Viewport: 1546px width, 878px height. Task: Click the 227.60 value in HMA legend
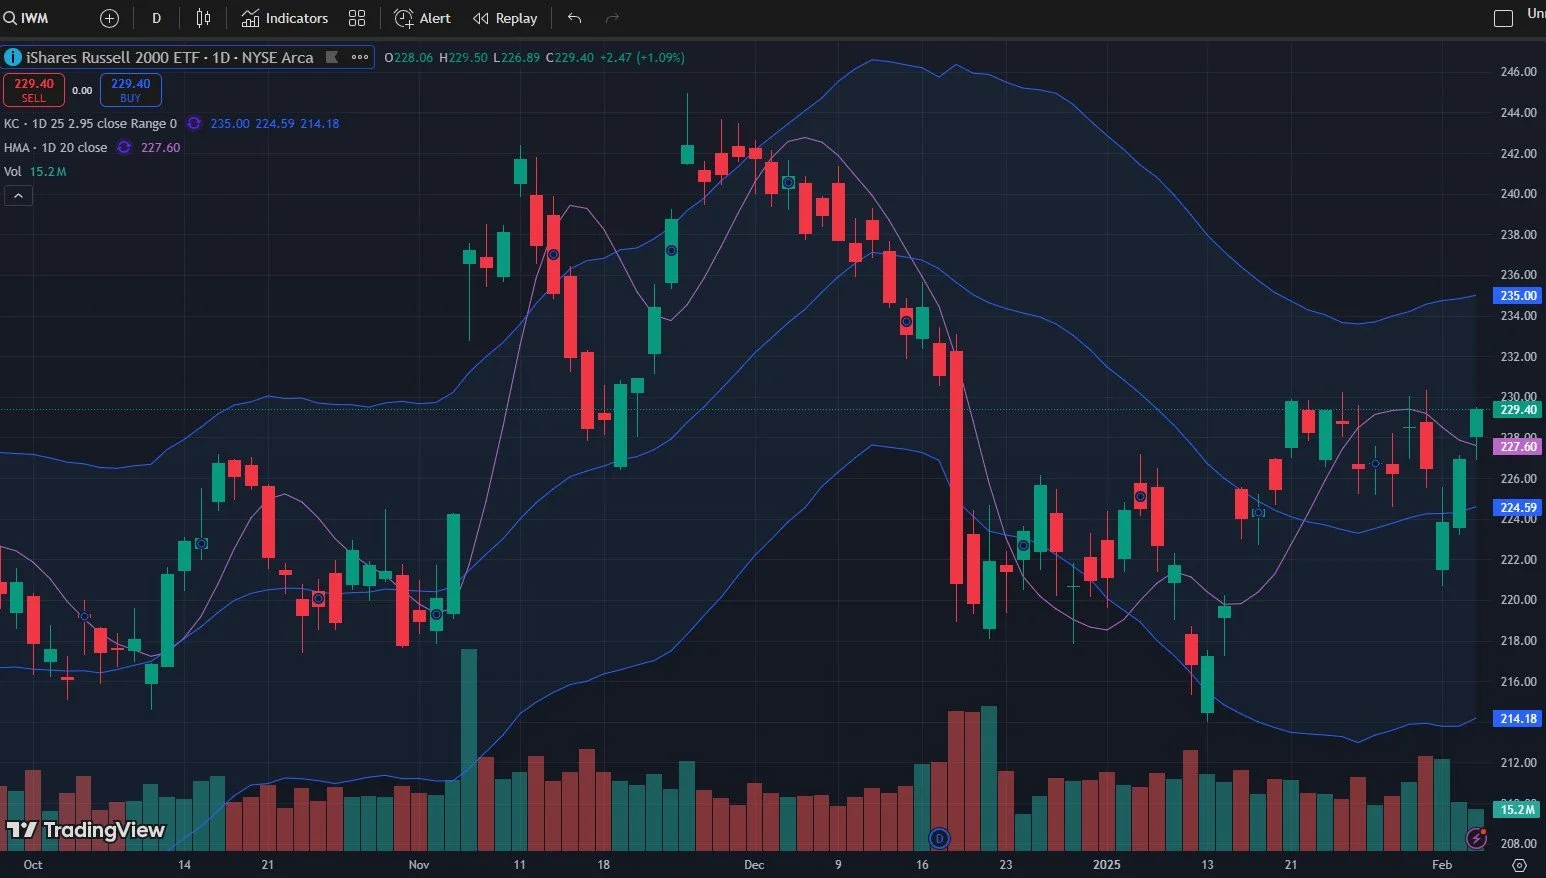tap(160, 148)
